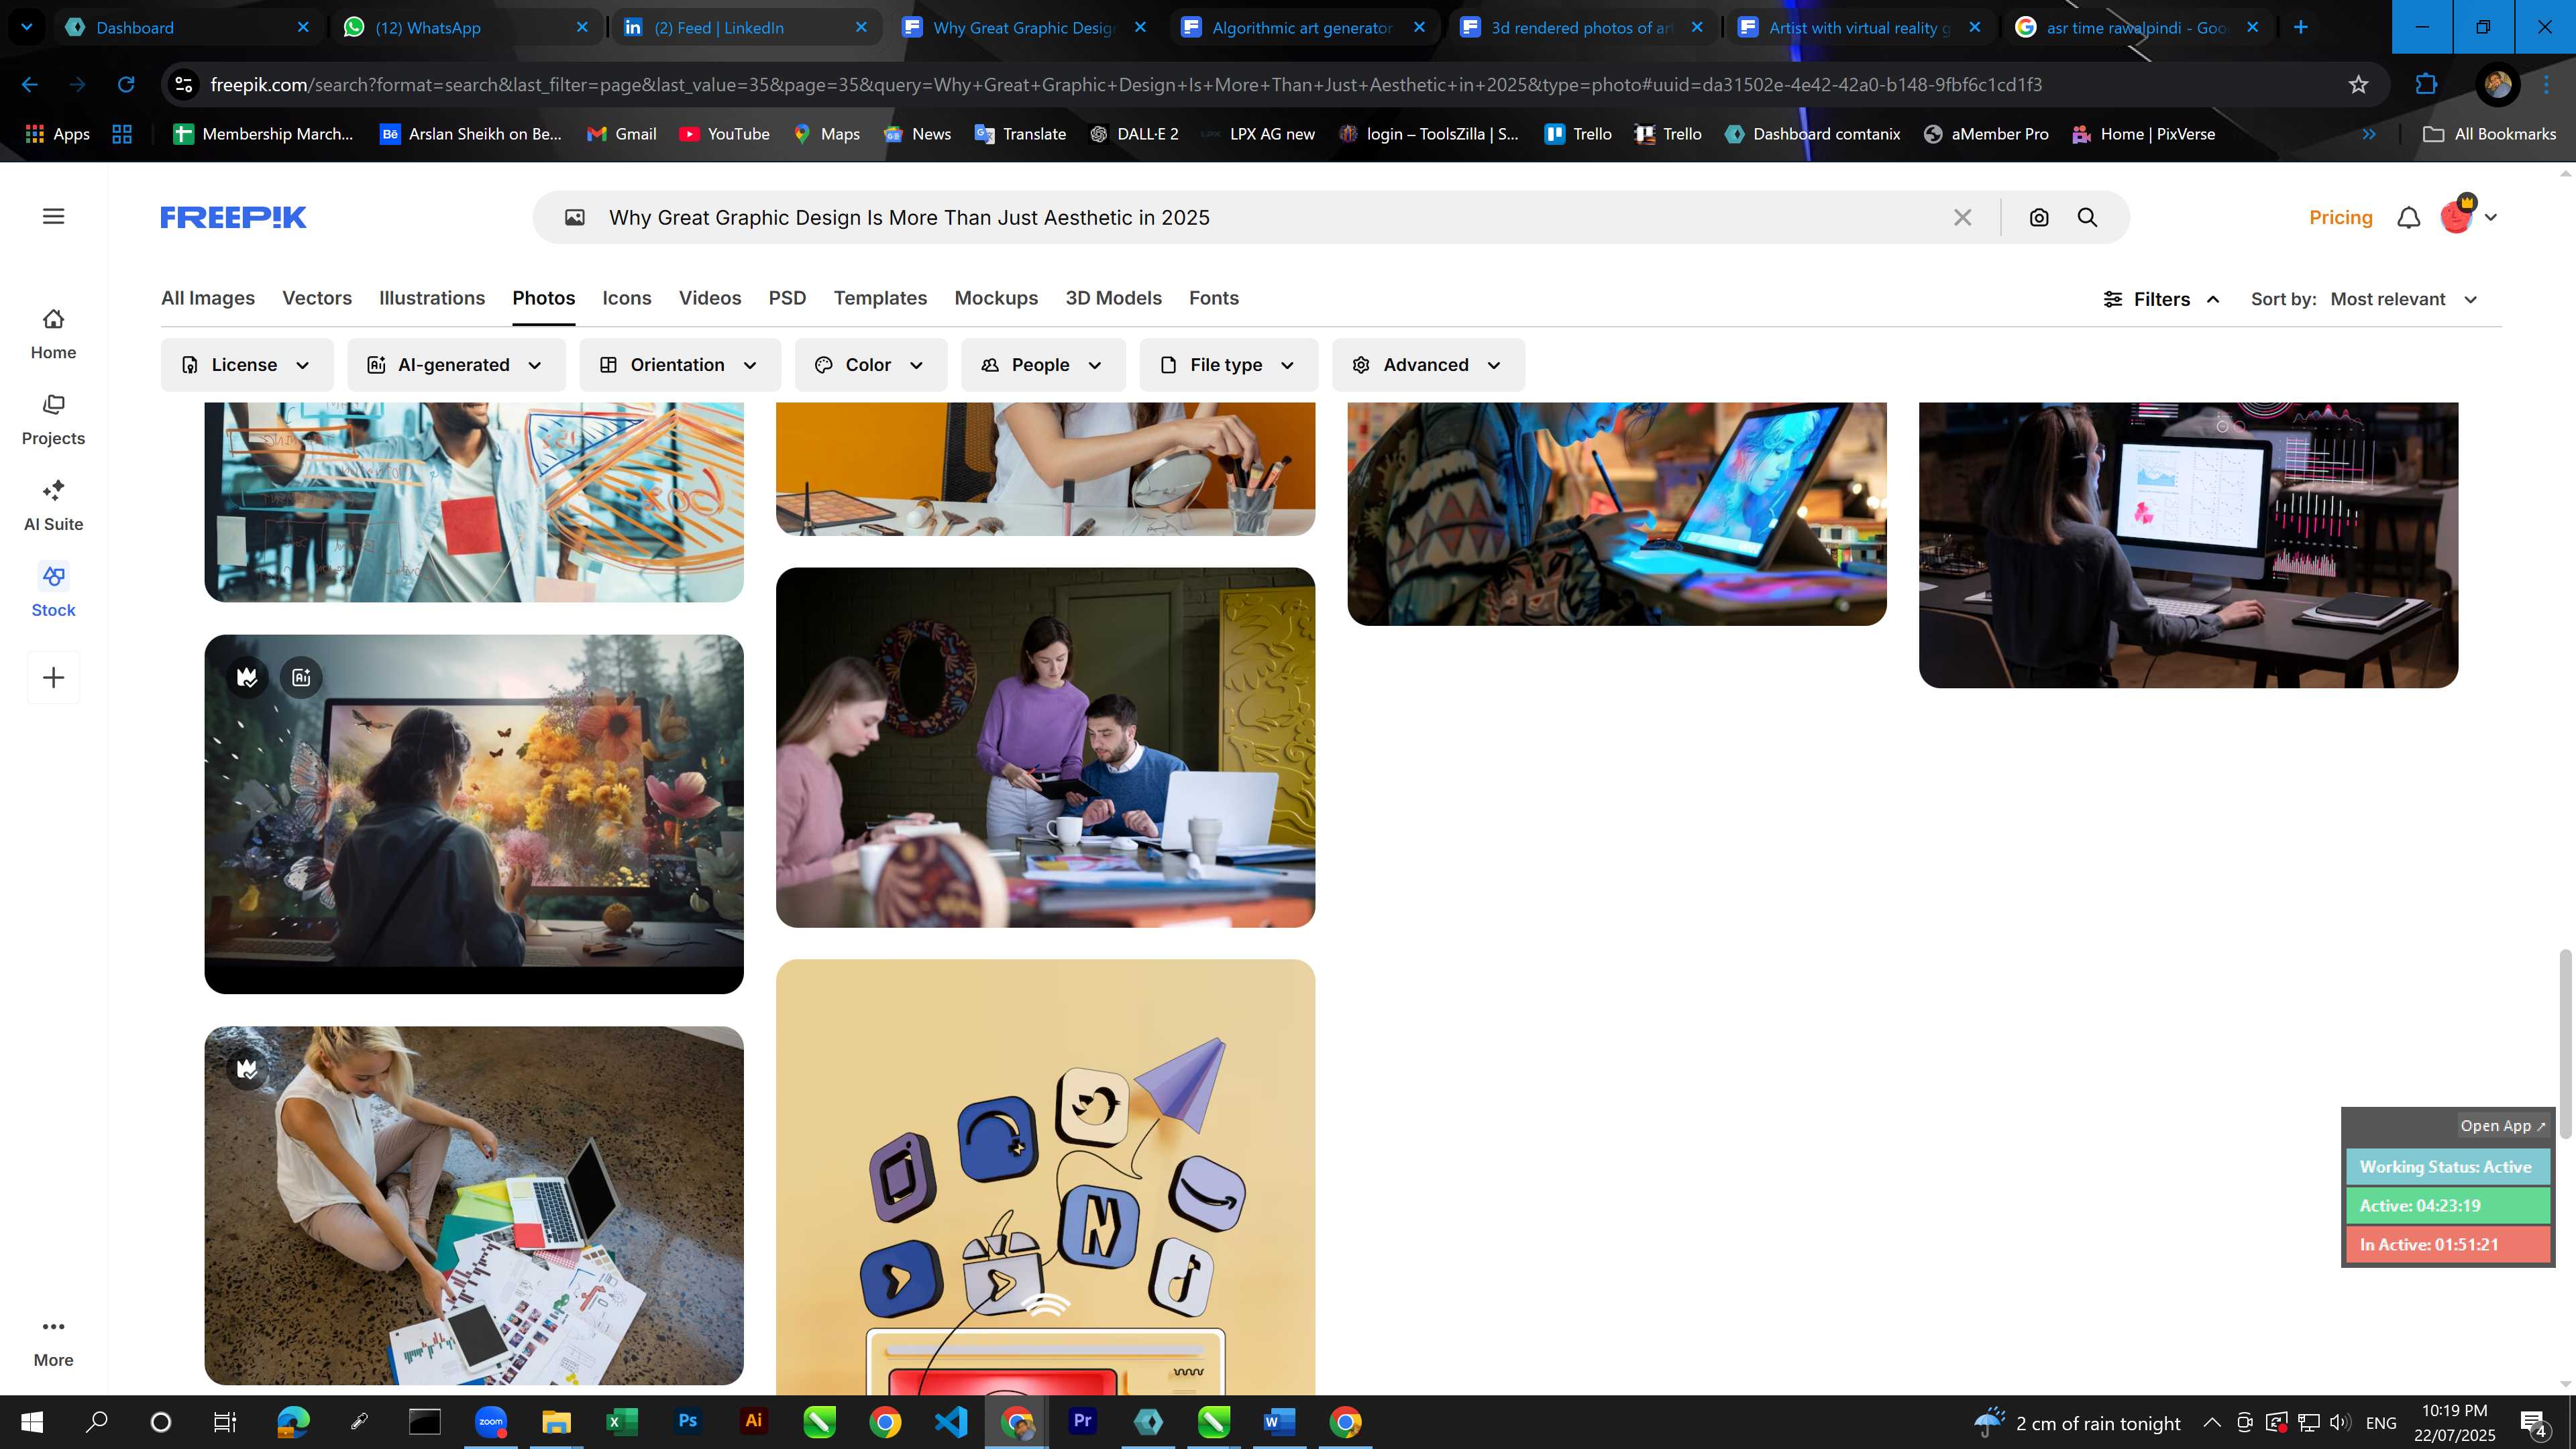Click premium crown badge on flowers photo
2576x1449 pixels.
click(x=247, y=677)
